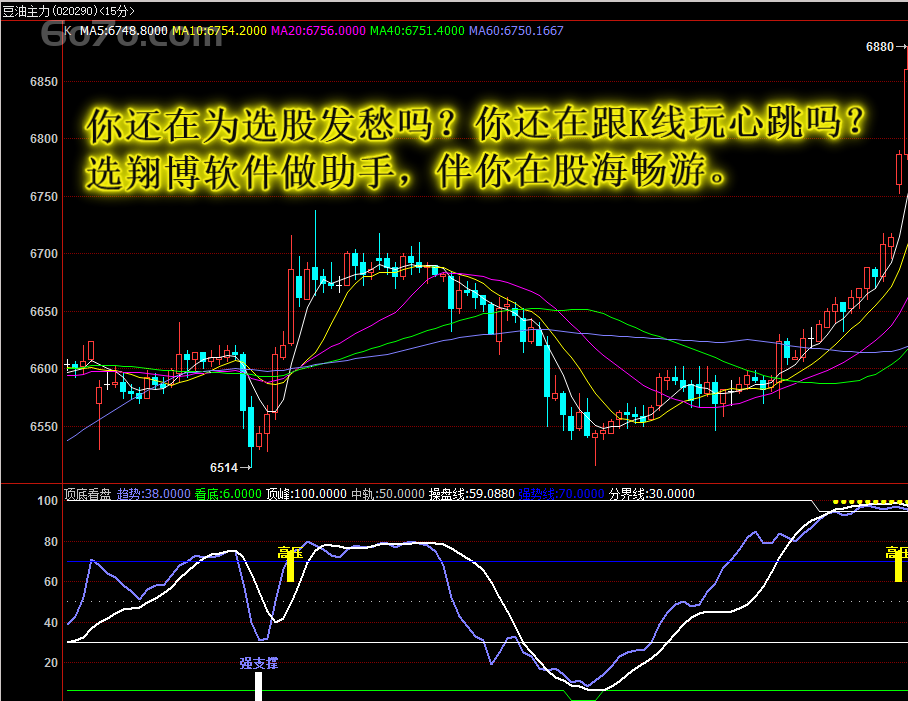Image resolution: width=908 pixels, height=701 pixels.
Task: Click the 分界线:30.0000 indicator value
Action: tap(651, 494)
